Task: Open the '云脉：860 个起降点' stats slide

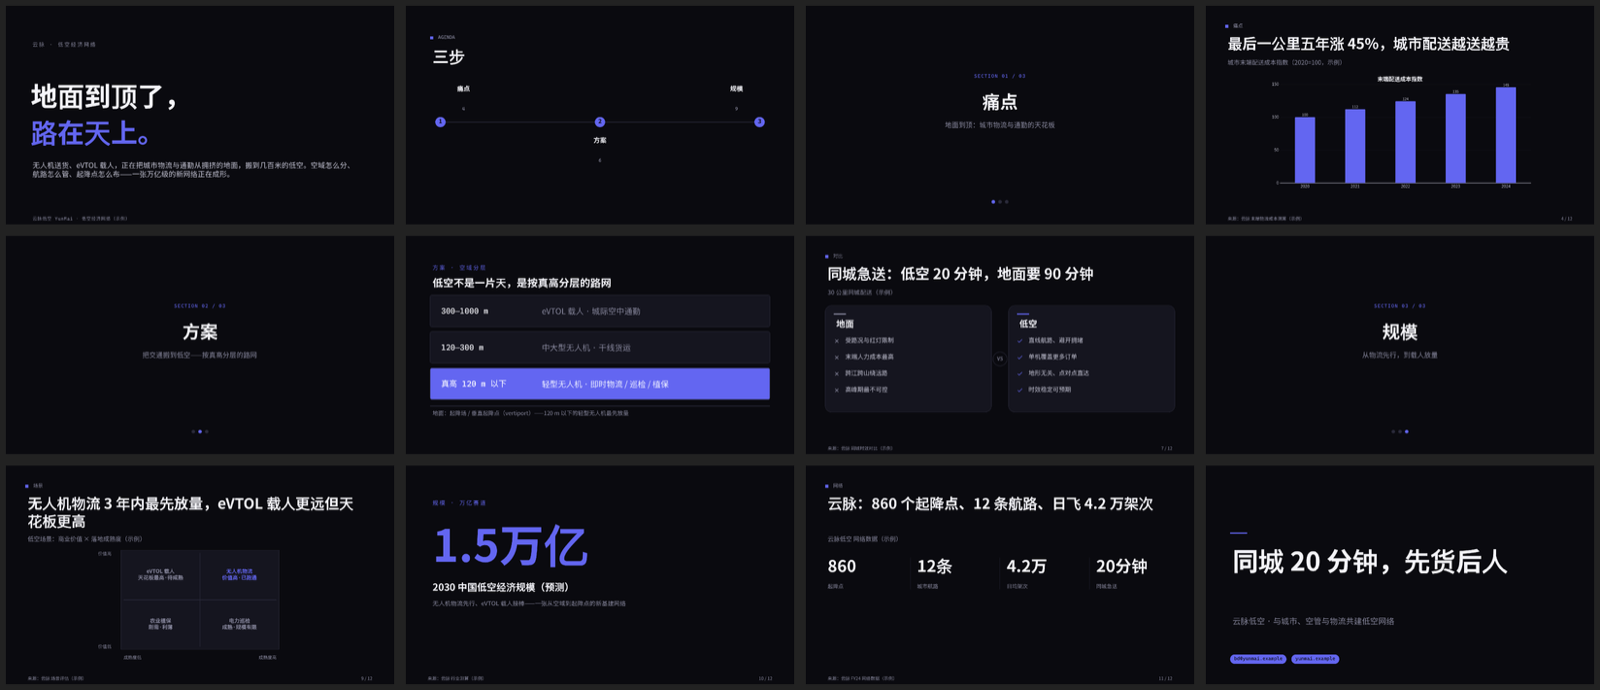Action: [1000, 575]
